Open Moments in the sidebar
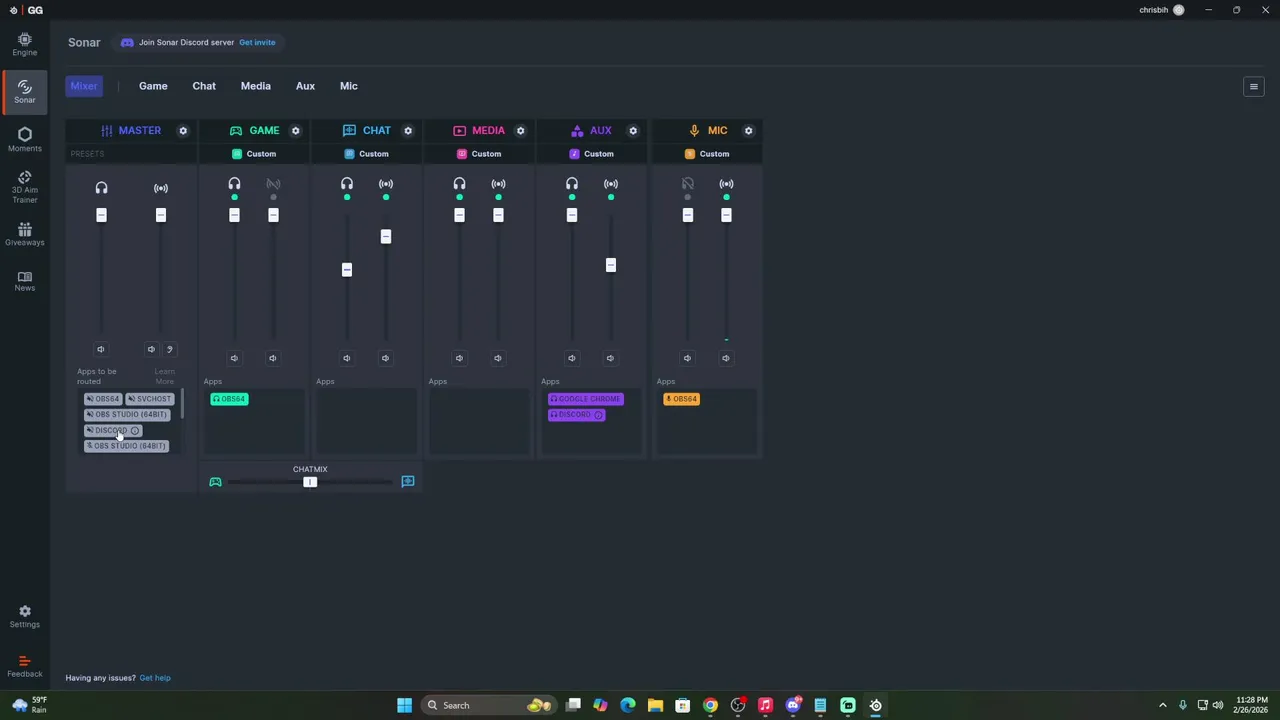Image resolution: width=1280 pixels, height=720 pixels. [24, 140]
